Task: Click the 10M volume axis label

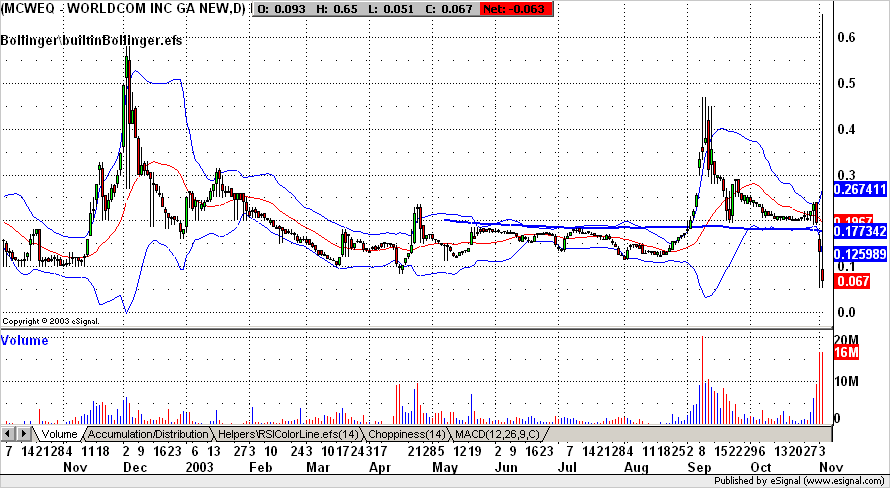Action: pyautogui.click(x=848, y=381)
